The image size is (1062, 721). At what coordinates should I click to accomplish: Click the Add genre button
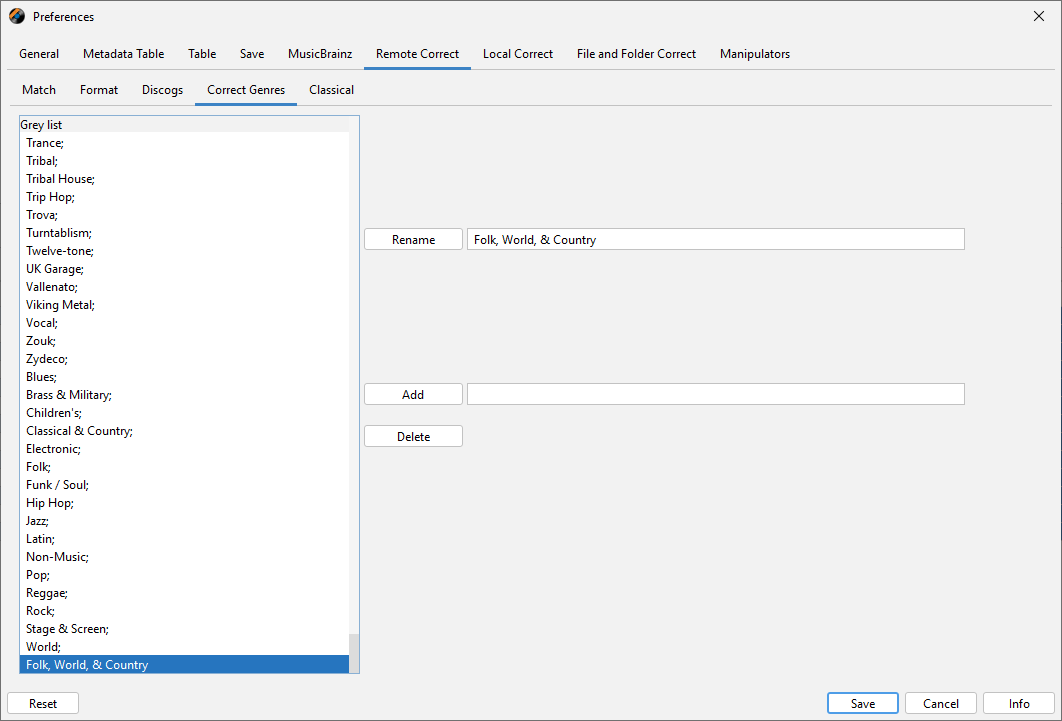[413, 395]
